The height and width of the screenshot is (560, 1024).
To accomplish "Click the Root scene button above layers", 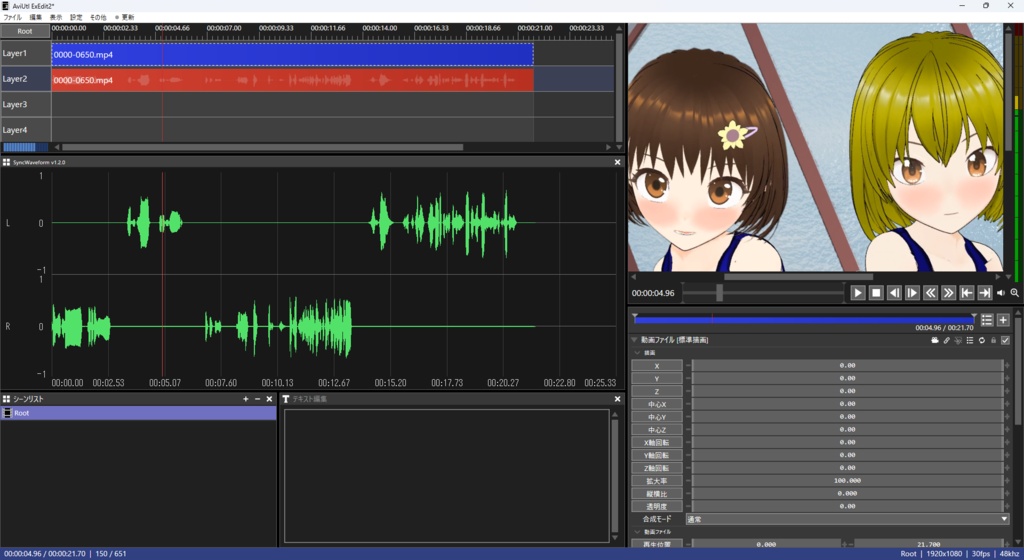I will [25, 31].
